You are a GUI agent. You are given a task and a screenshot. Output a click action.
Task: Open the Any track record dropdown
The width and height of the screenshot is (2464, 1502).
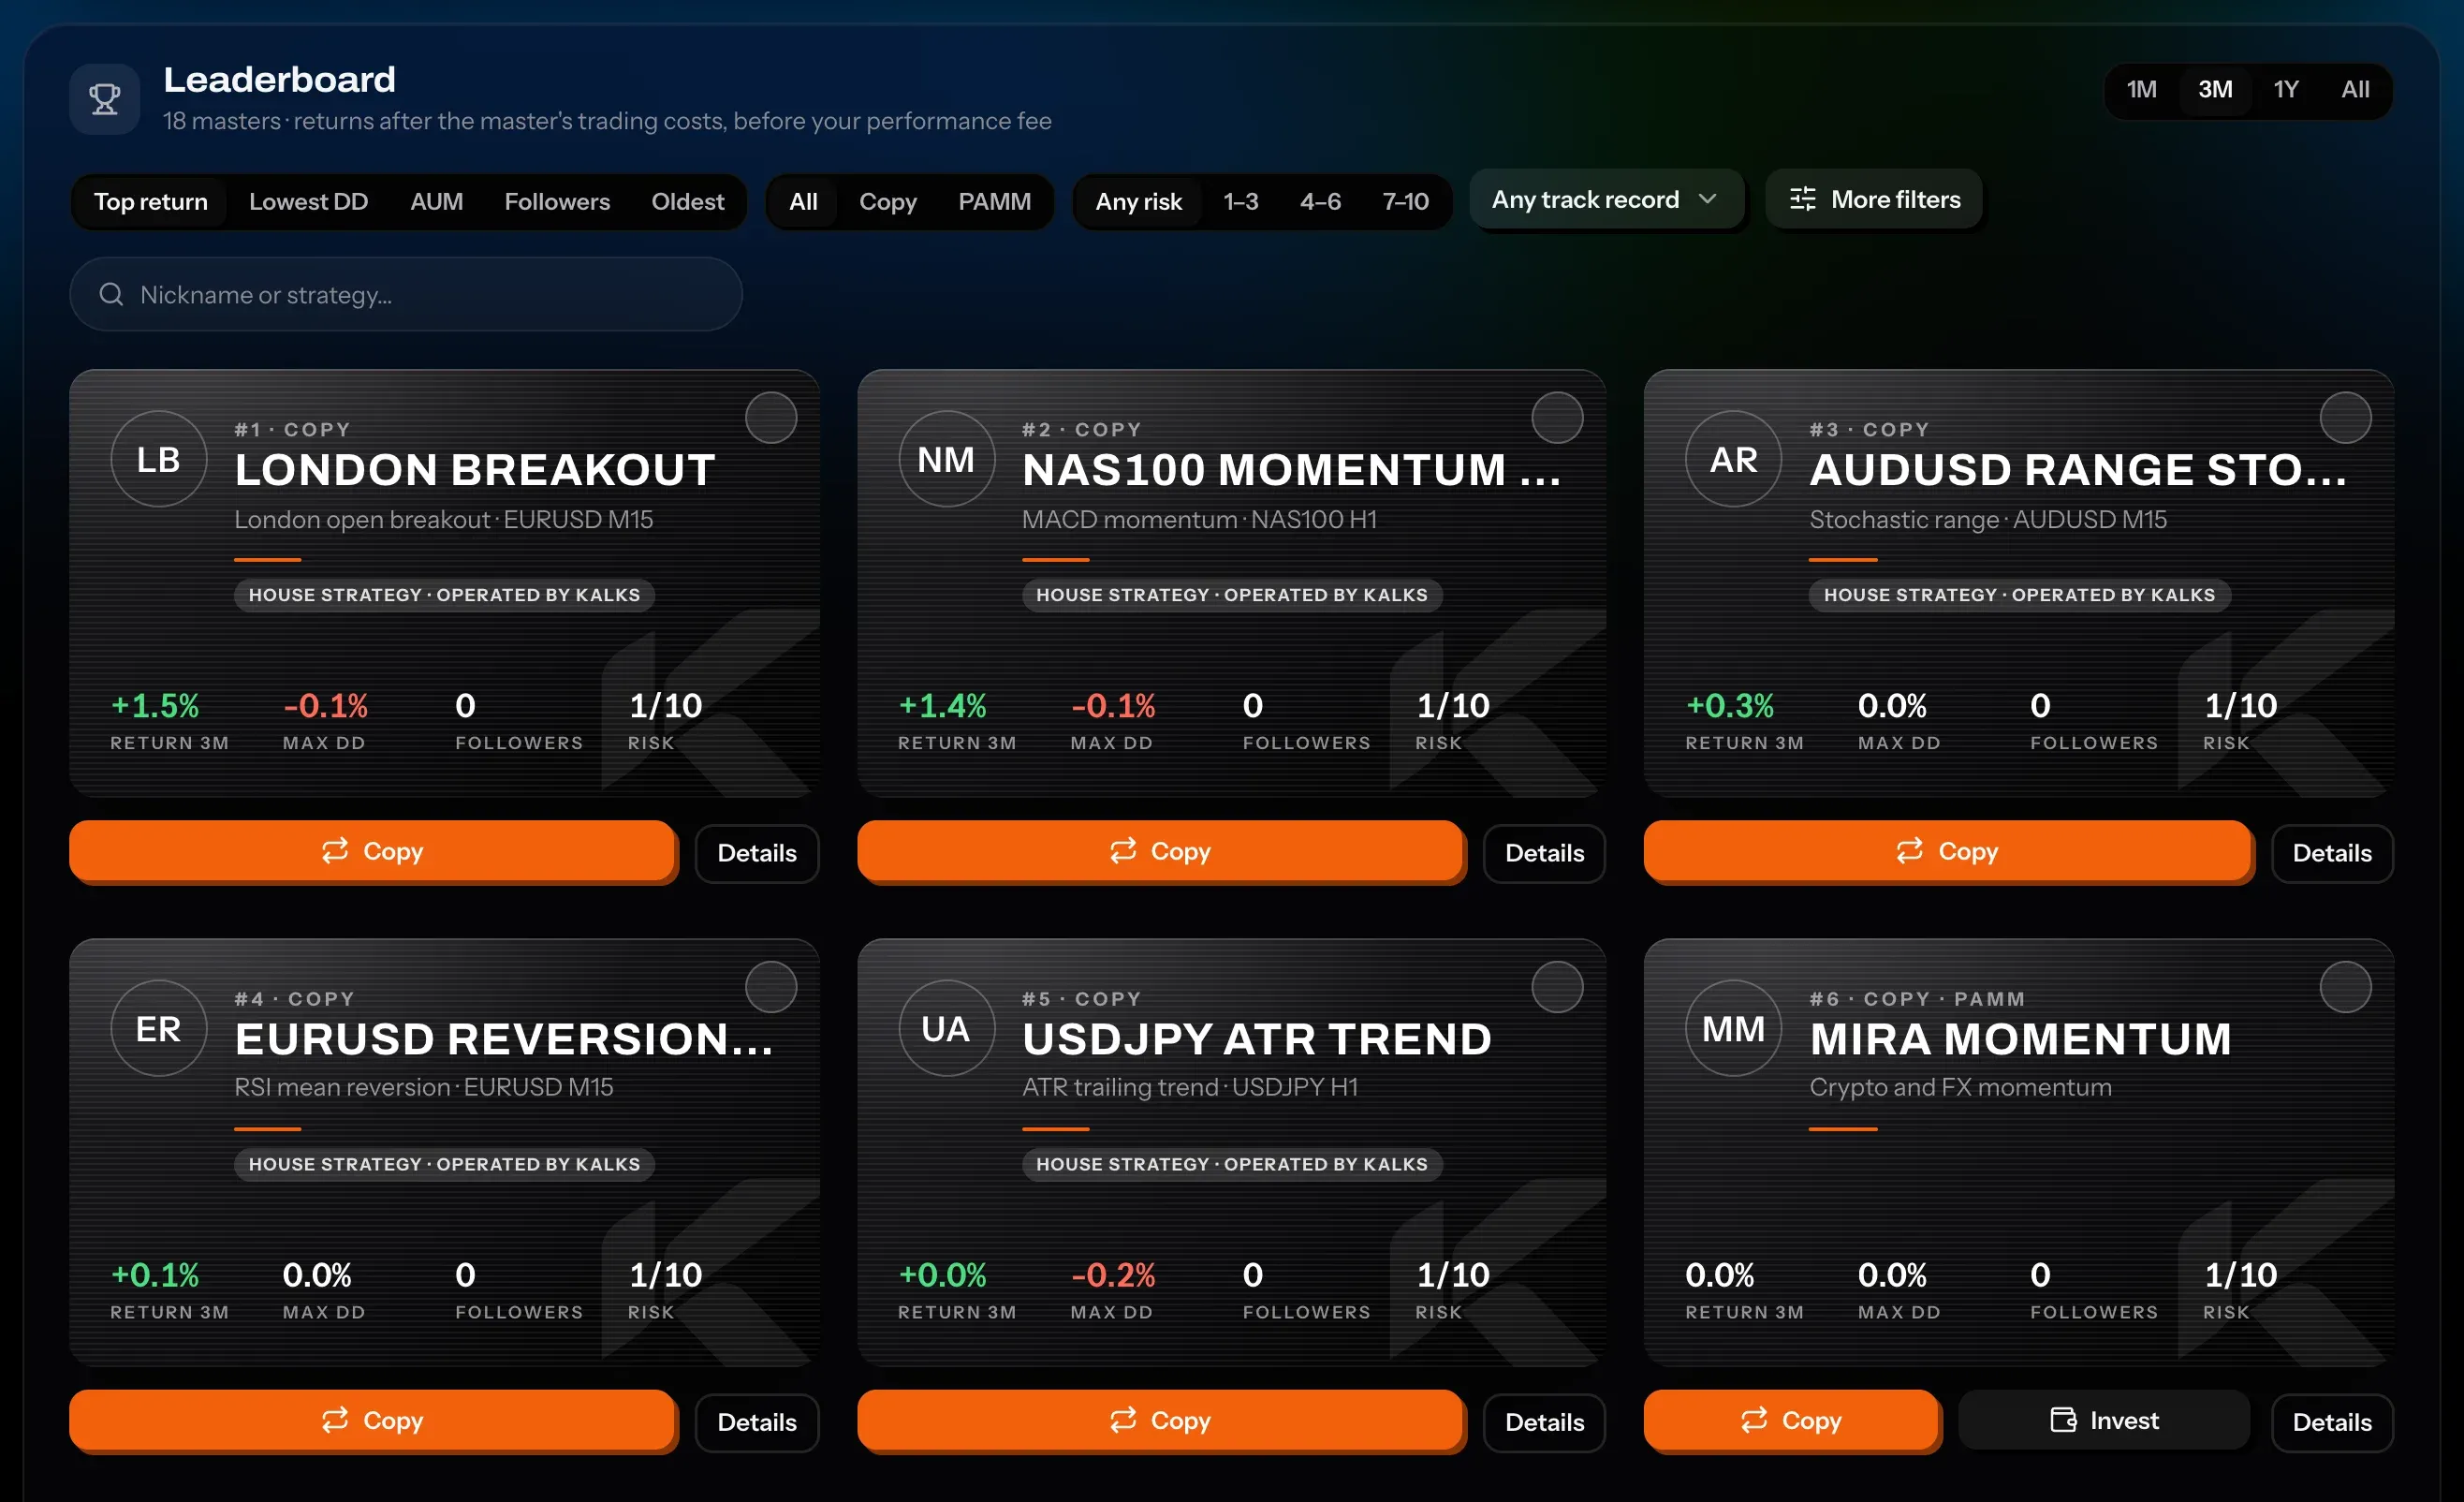tap(1606, 199)
